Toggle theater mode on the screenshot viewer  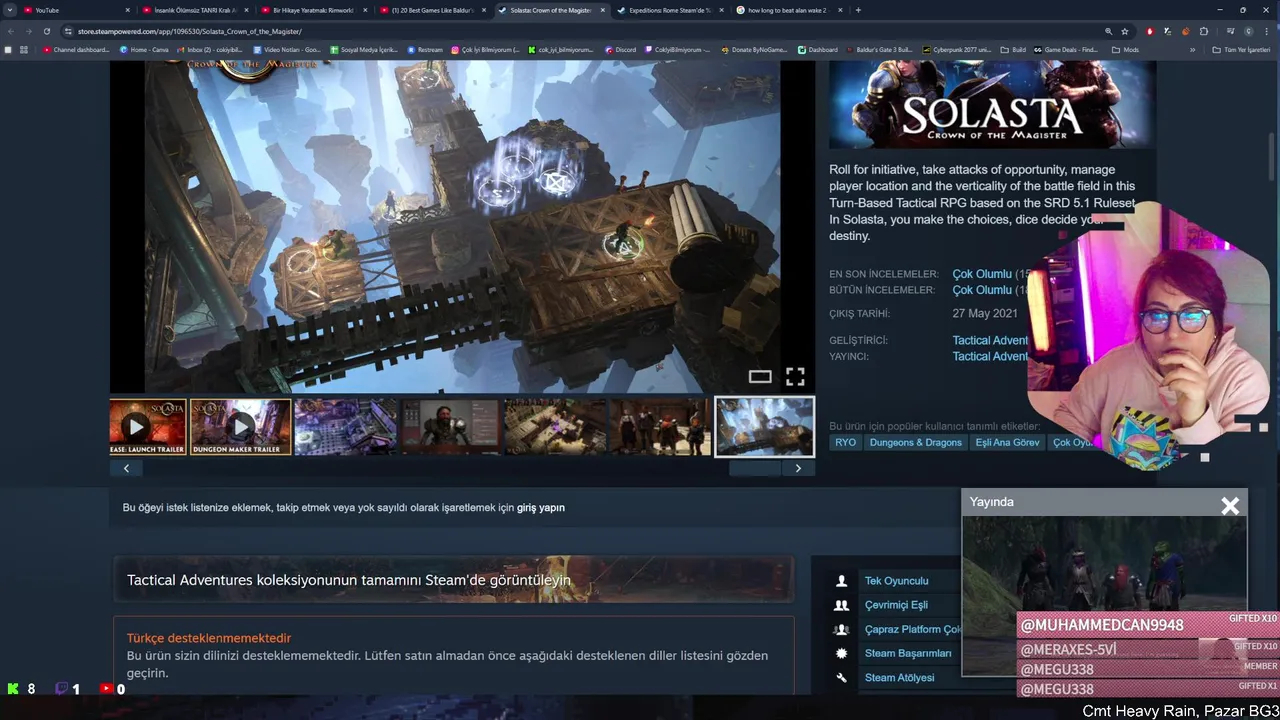tap(760, 377)
